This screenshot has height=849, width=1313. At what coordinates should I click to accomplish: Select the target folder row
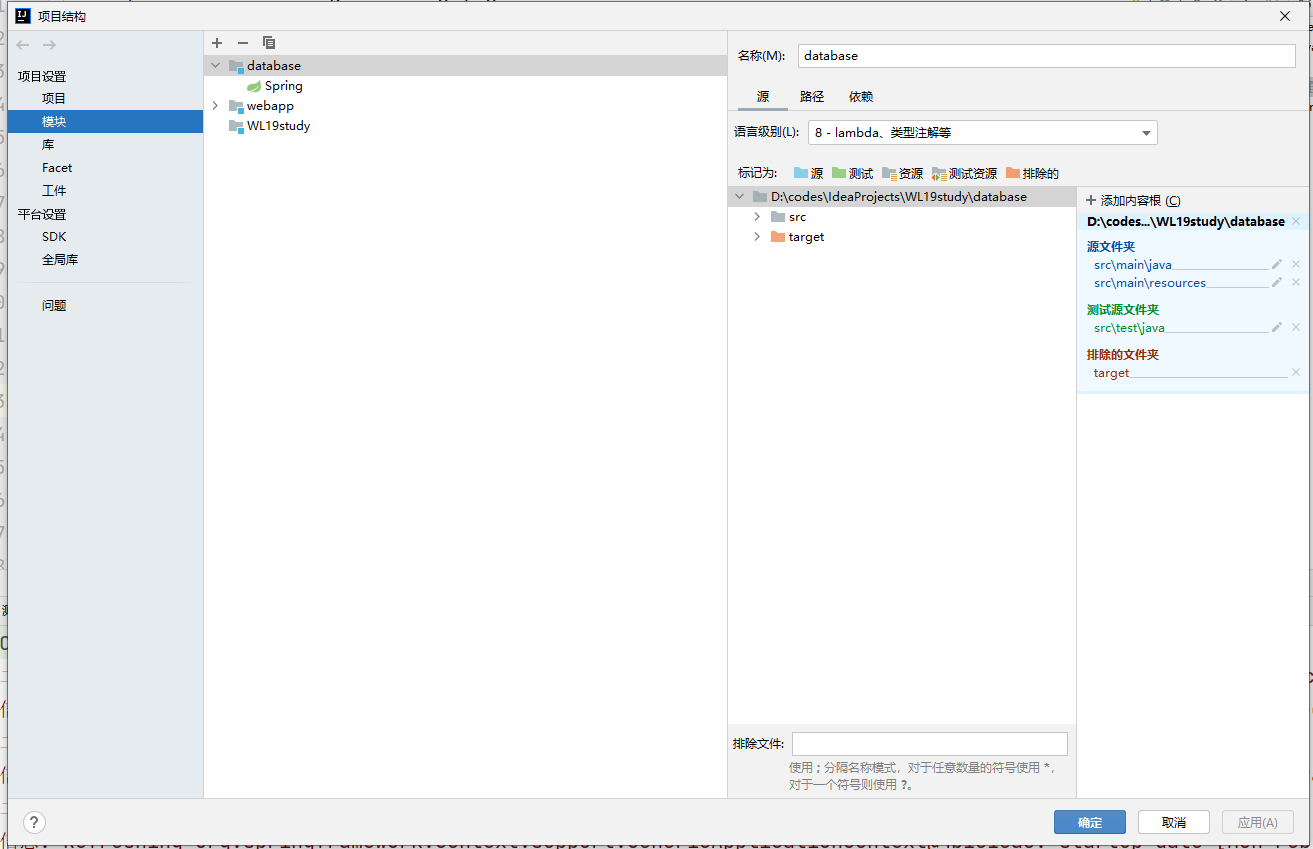[902, 237]
